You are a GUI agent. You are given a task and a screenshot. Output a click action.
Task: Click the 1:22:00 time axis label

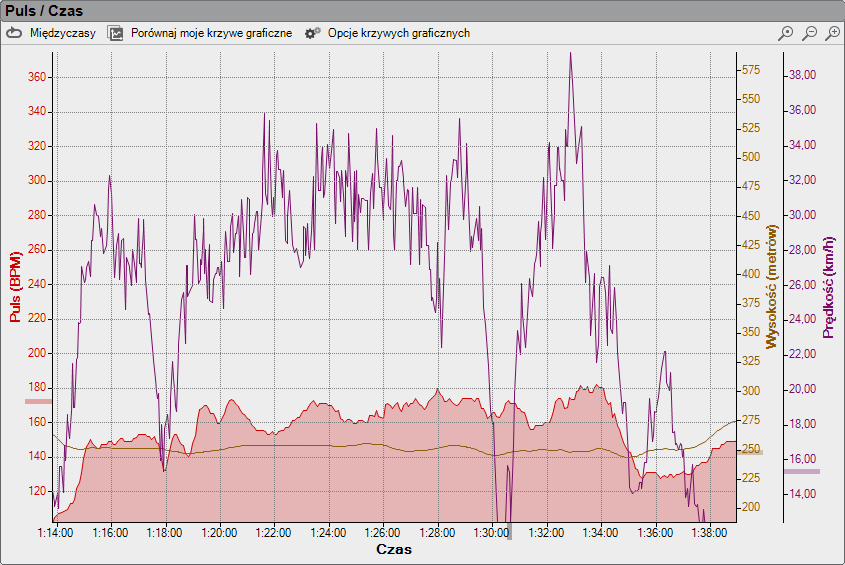click(x=272, y=533)
